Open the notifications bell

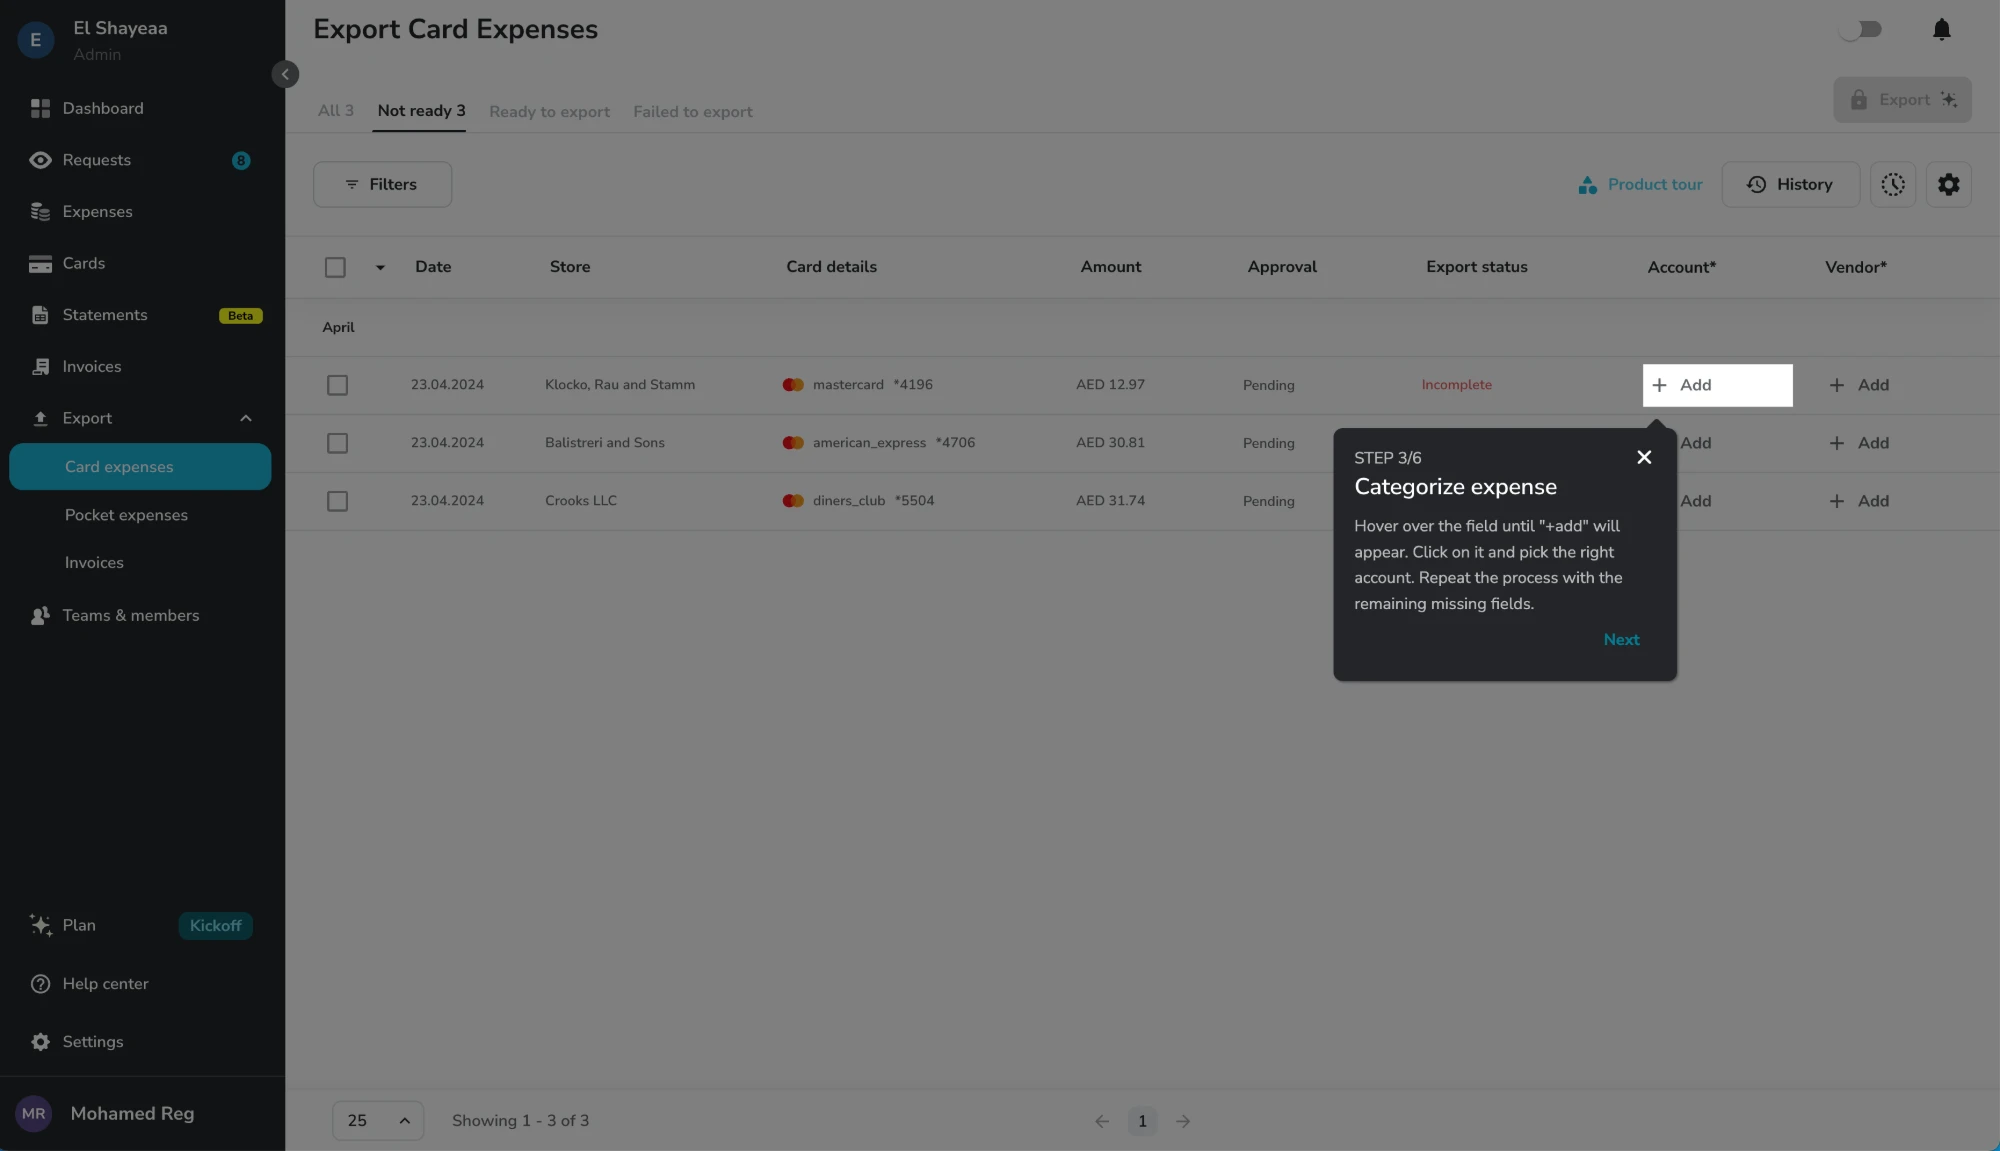pos(1941,30)
